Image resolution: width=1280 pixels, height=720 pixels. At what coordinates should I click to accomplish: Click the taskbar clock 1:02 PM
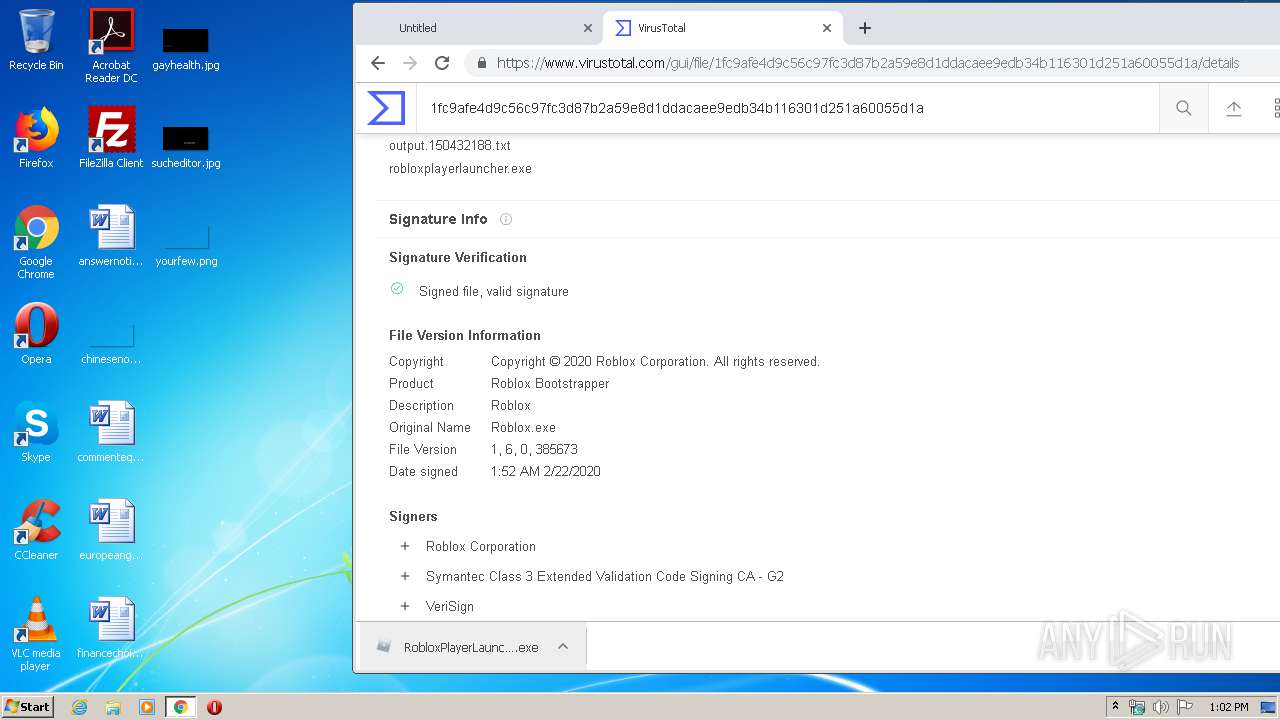(x=1228, y=707)
